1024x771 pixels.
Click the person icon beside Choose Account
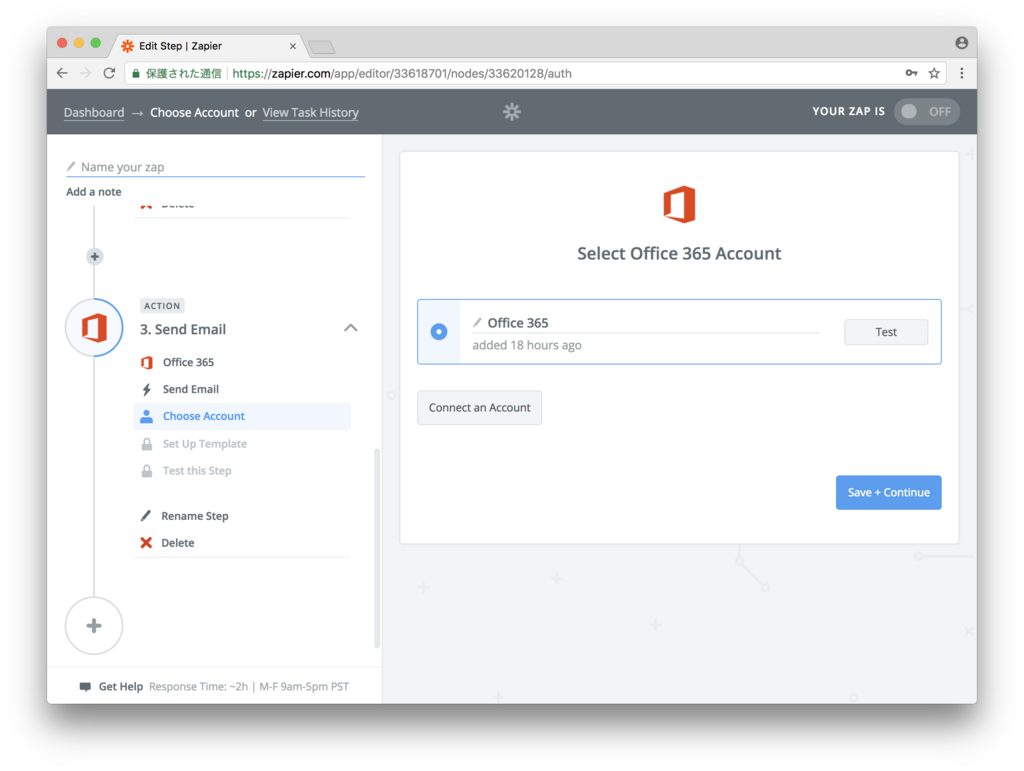[x=146, y=417]
